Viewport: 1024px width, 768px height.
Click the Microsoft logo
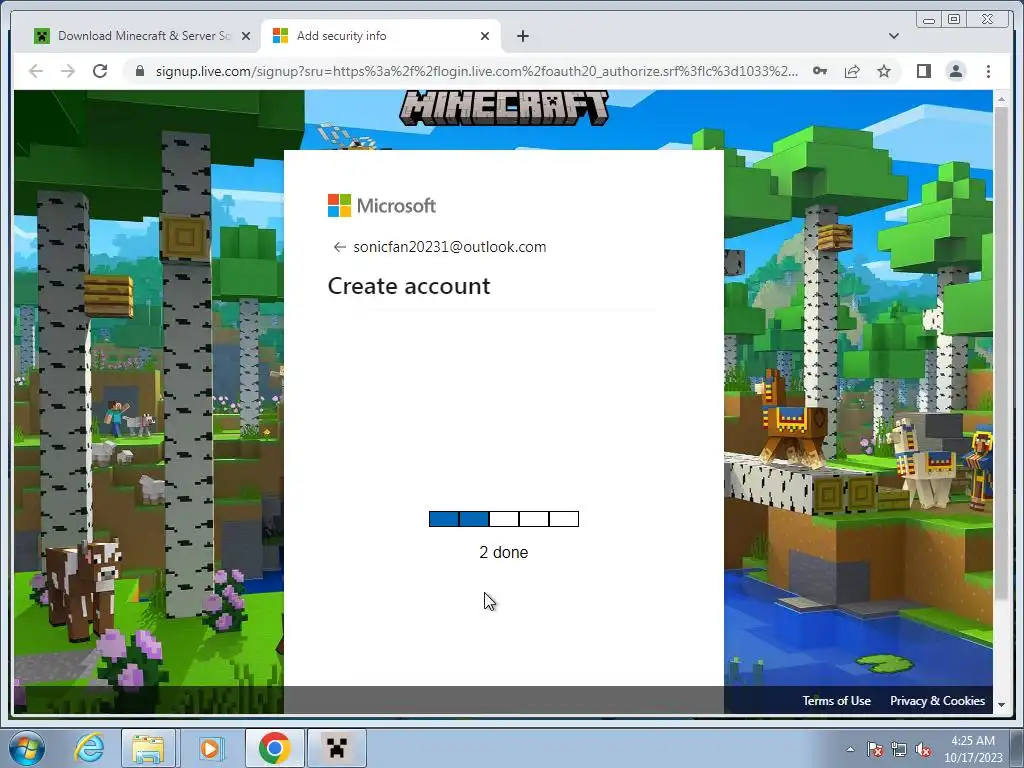(382, 206)
